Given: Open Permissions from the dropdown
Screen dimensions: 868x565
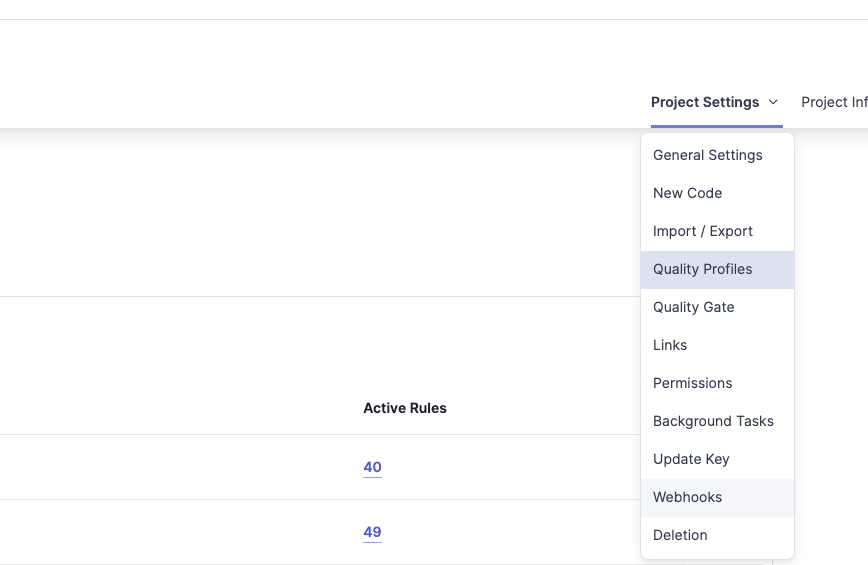Looking at the screenshot, I should [x=717, y=383].
